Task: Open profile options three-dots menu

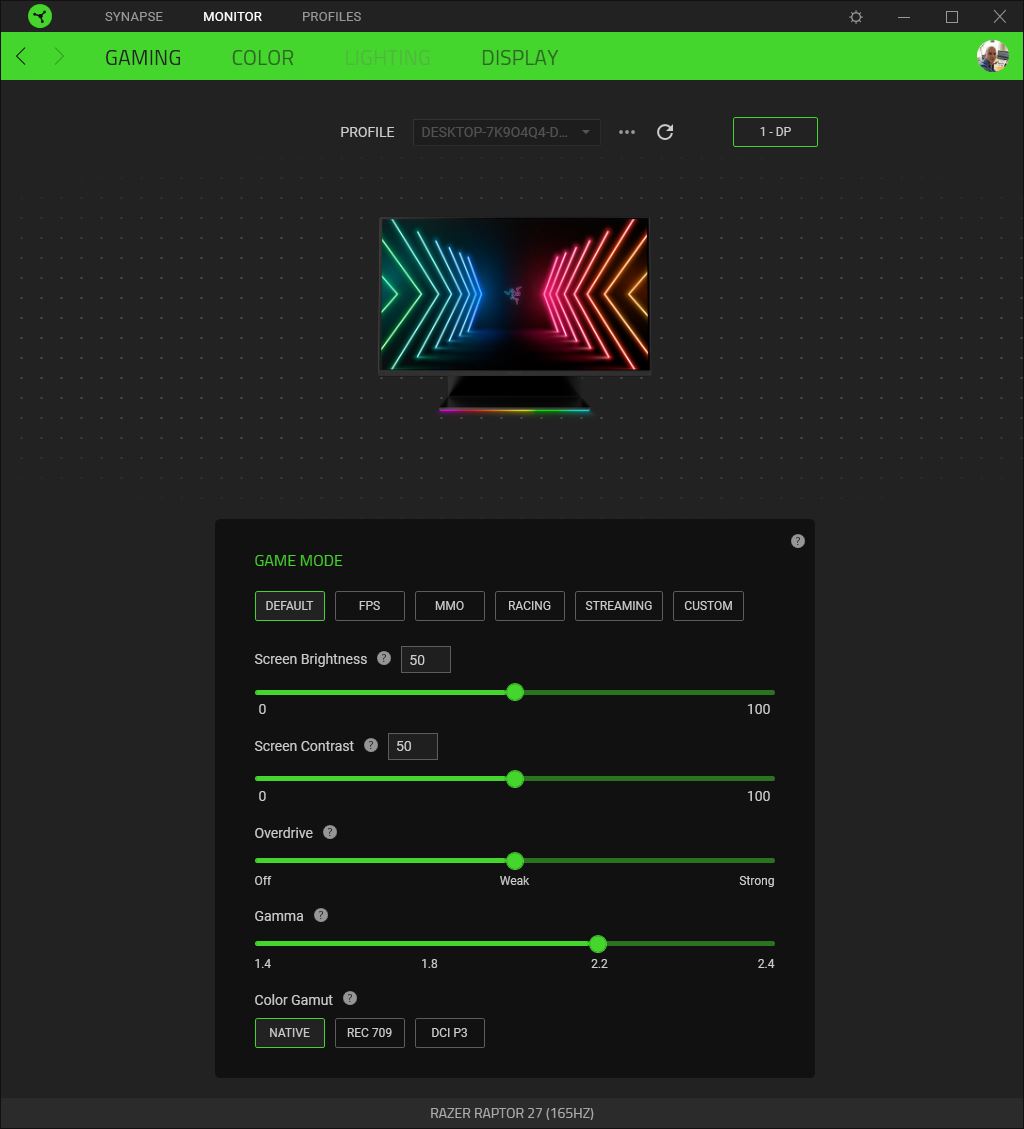Action: 626,132
